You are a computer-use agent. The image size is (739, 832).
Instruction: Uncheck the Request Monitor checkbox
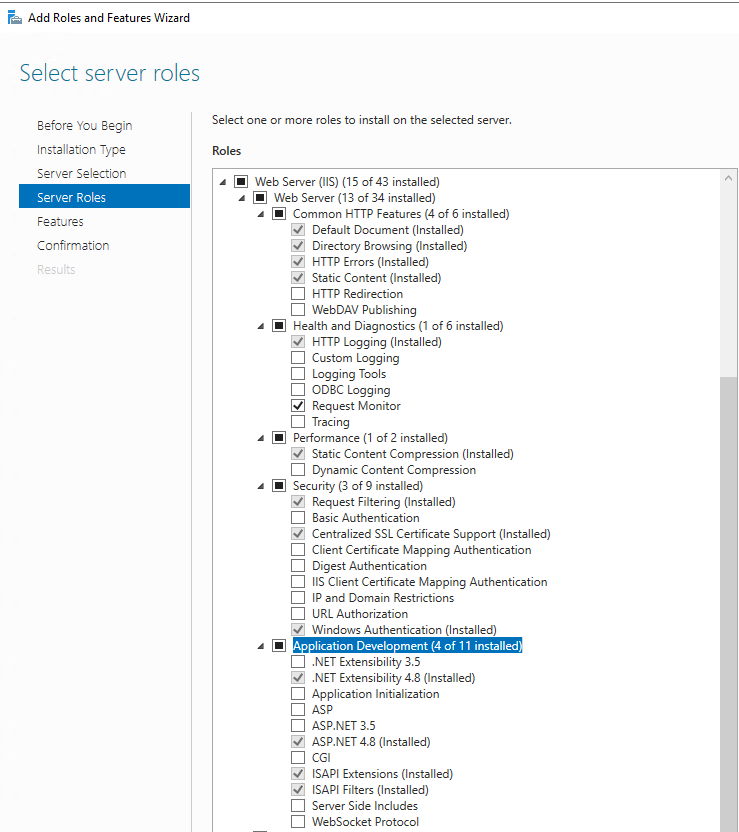pyautogui.click(x=298, y=406)
